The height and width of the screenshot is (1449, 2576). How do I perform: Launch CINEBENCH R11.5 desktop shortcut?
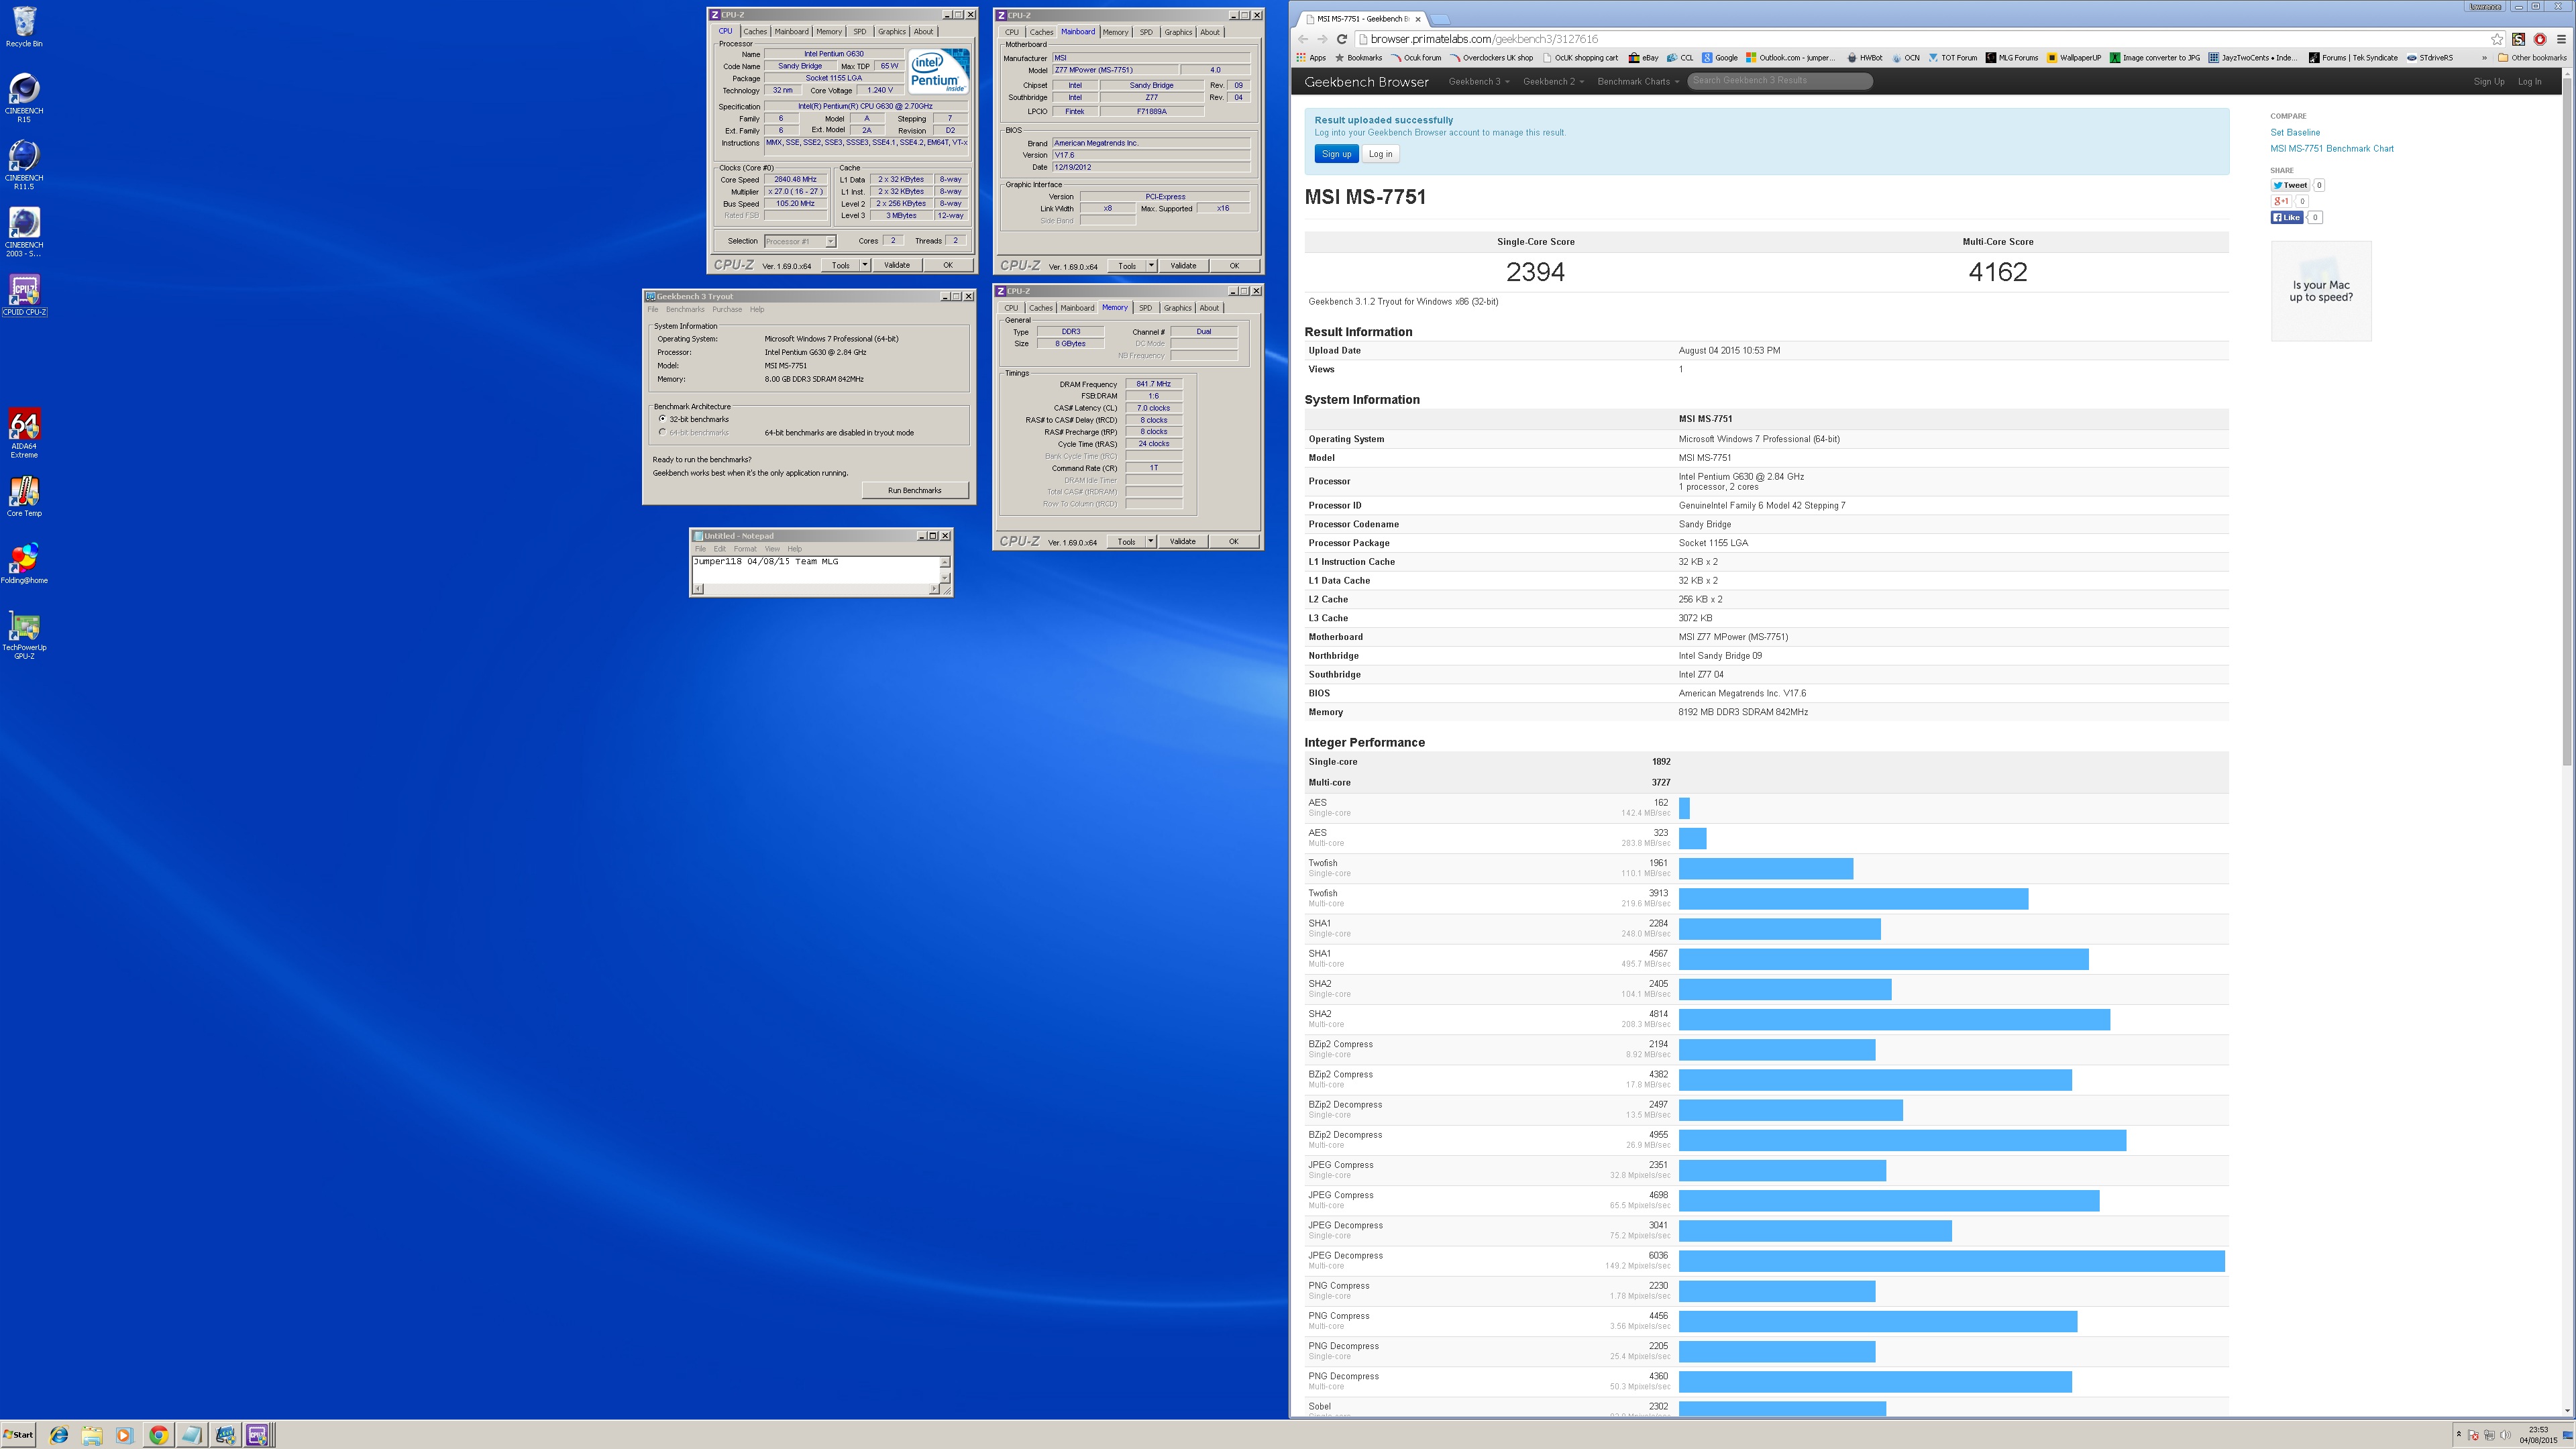[24, 164]
